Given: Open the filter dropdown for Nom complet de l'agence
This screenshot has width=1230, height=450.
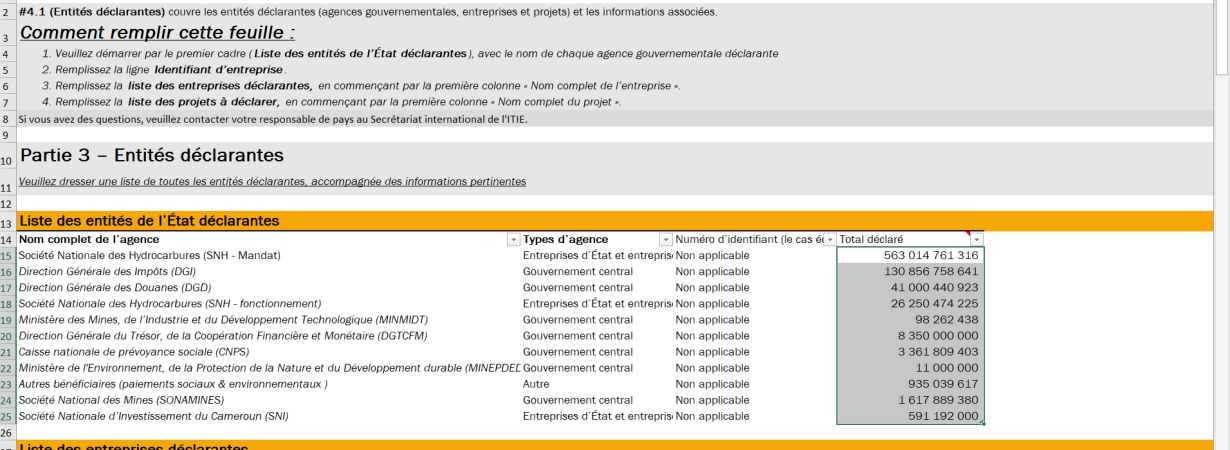Looking at the screenshot, I should coord(514,240).
